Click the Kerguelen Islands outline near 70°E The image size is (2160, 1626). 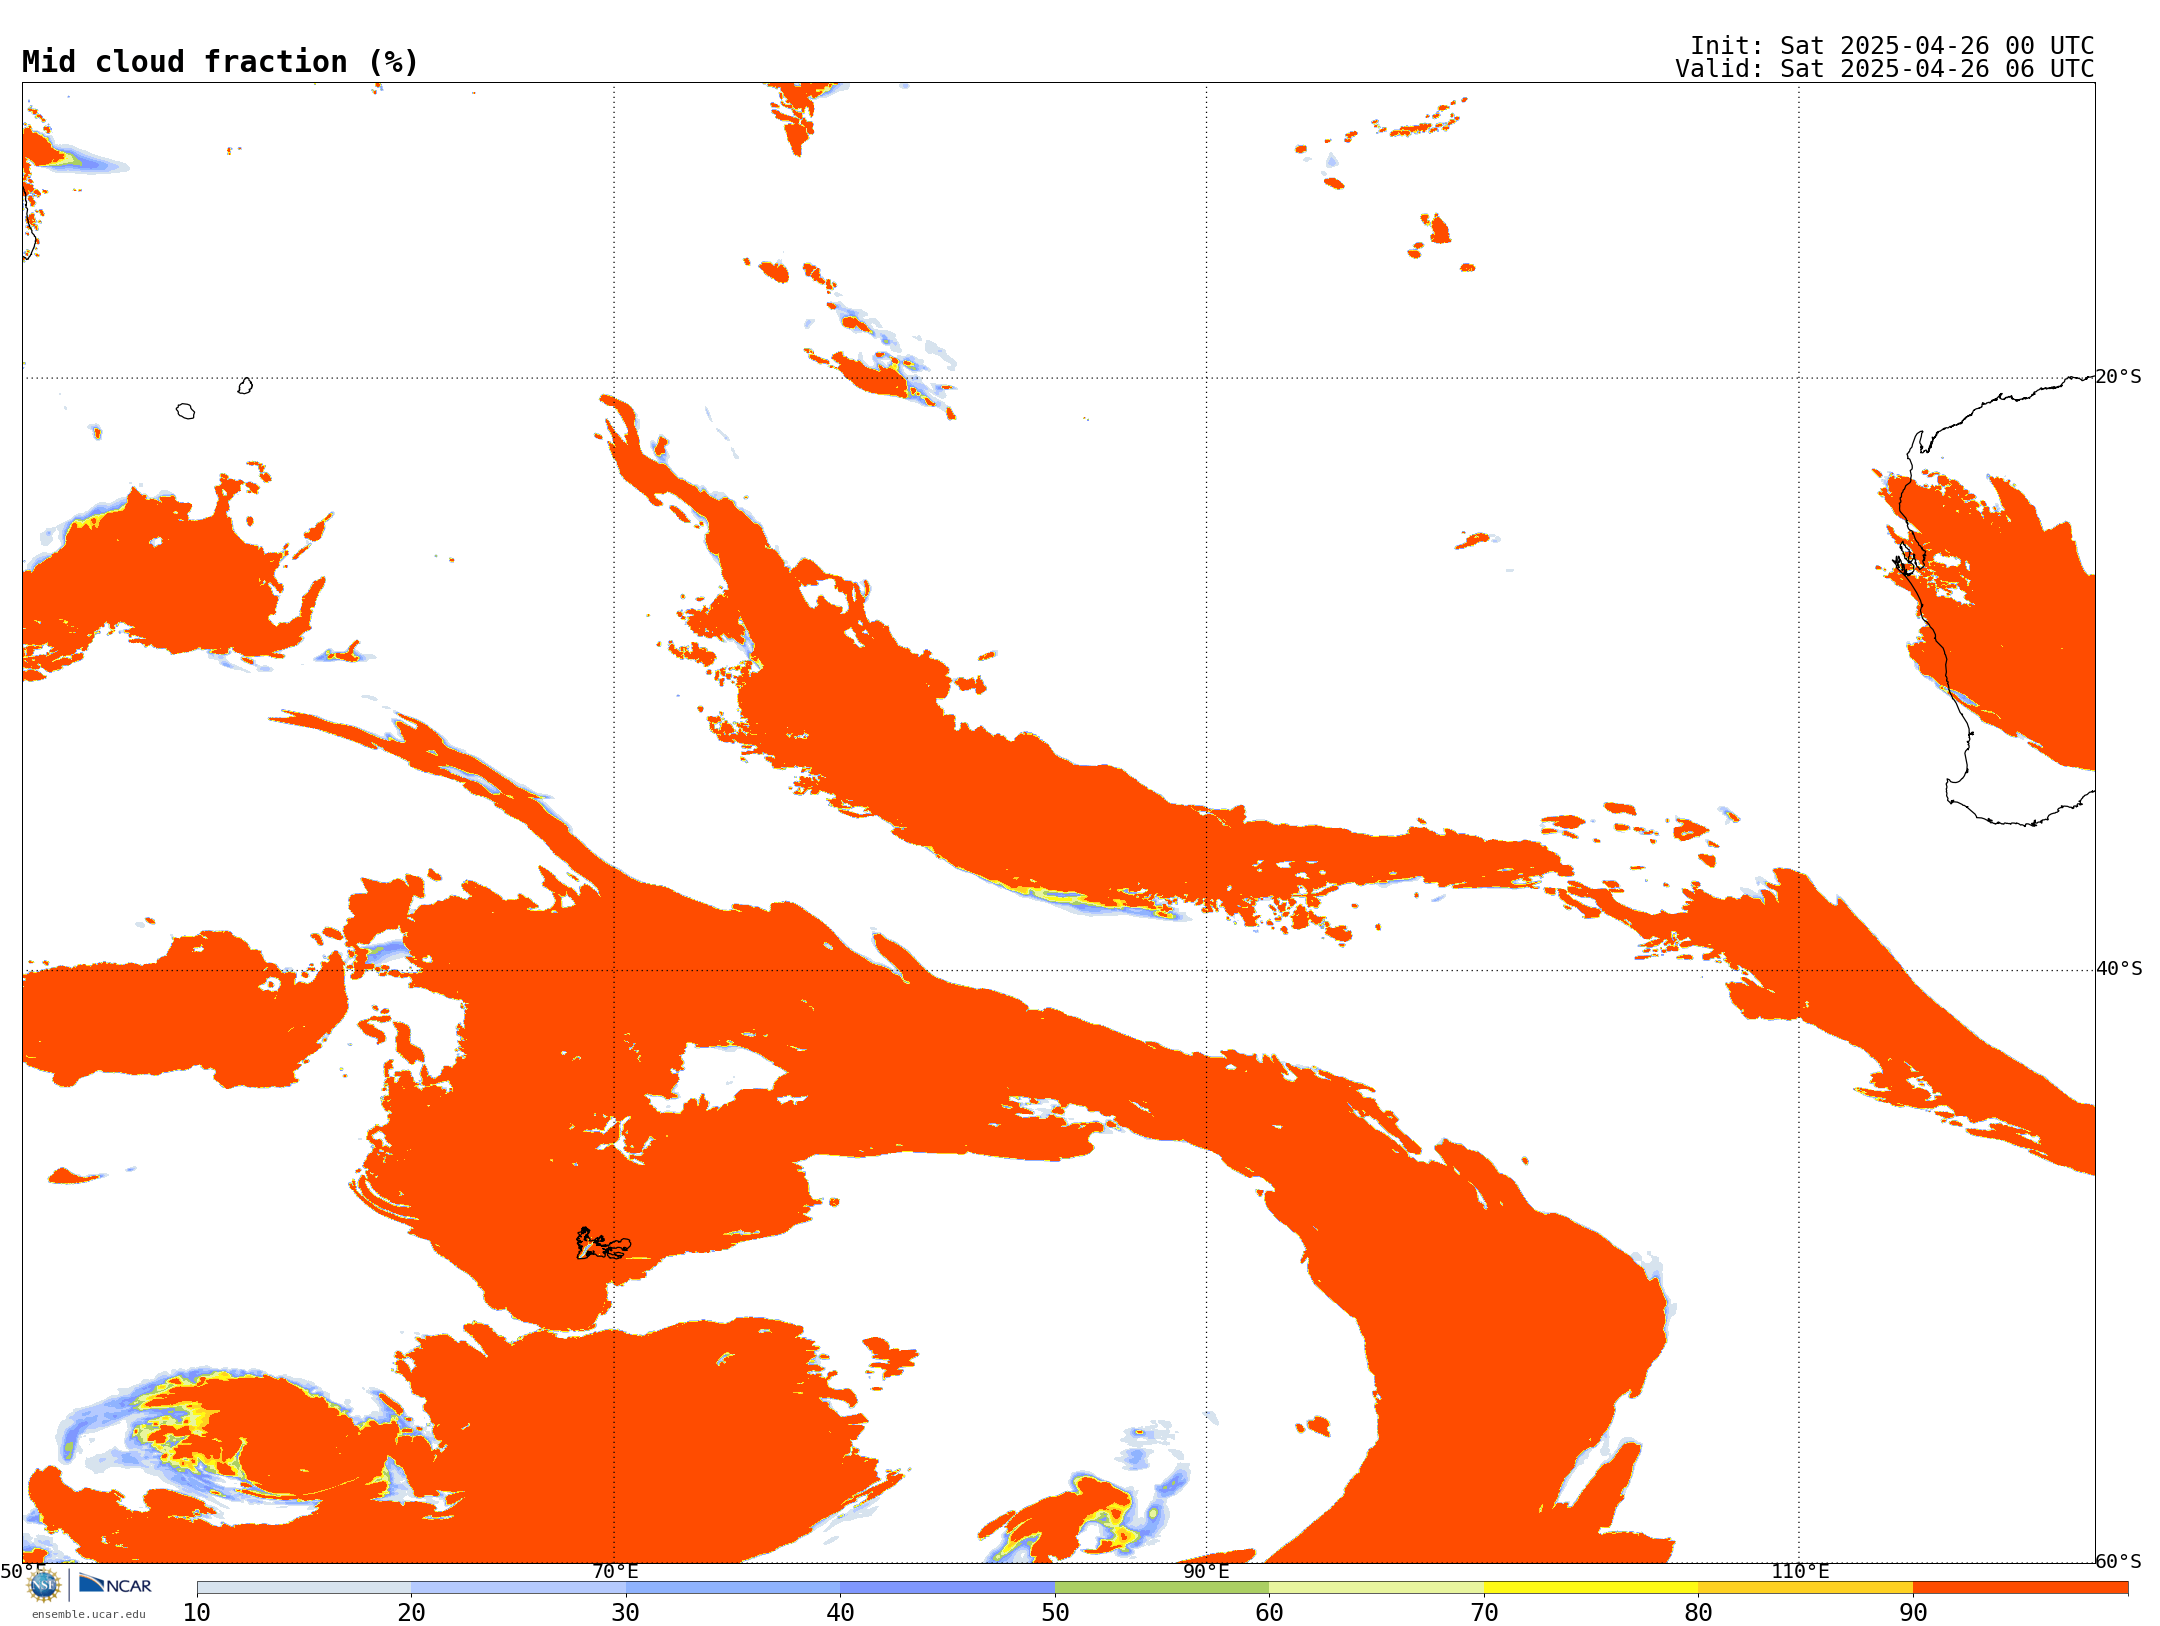click(603, 1244)
